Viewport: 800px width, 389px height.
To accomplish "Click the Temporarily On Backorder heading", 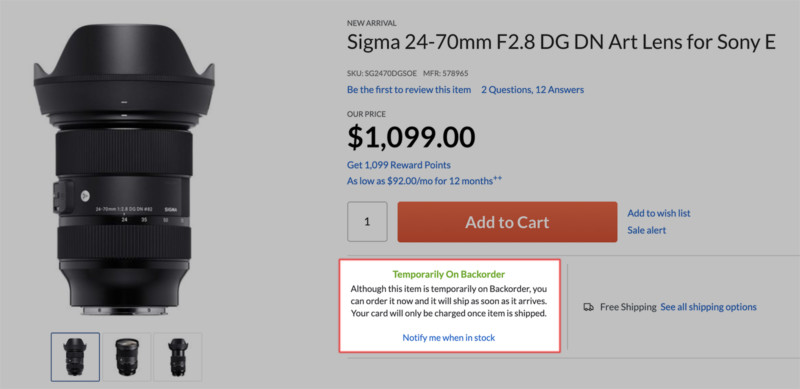I will click(x=449, y=274).
